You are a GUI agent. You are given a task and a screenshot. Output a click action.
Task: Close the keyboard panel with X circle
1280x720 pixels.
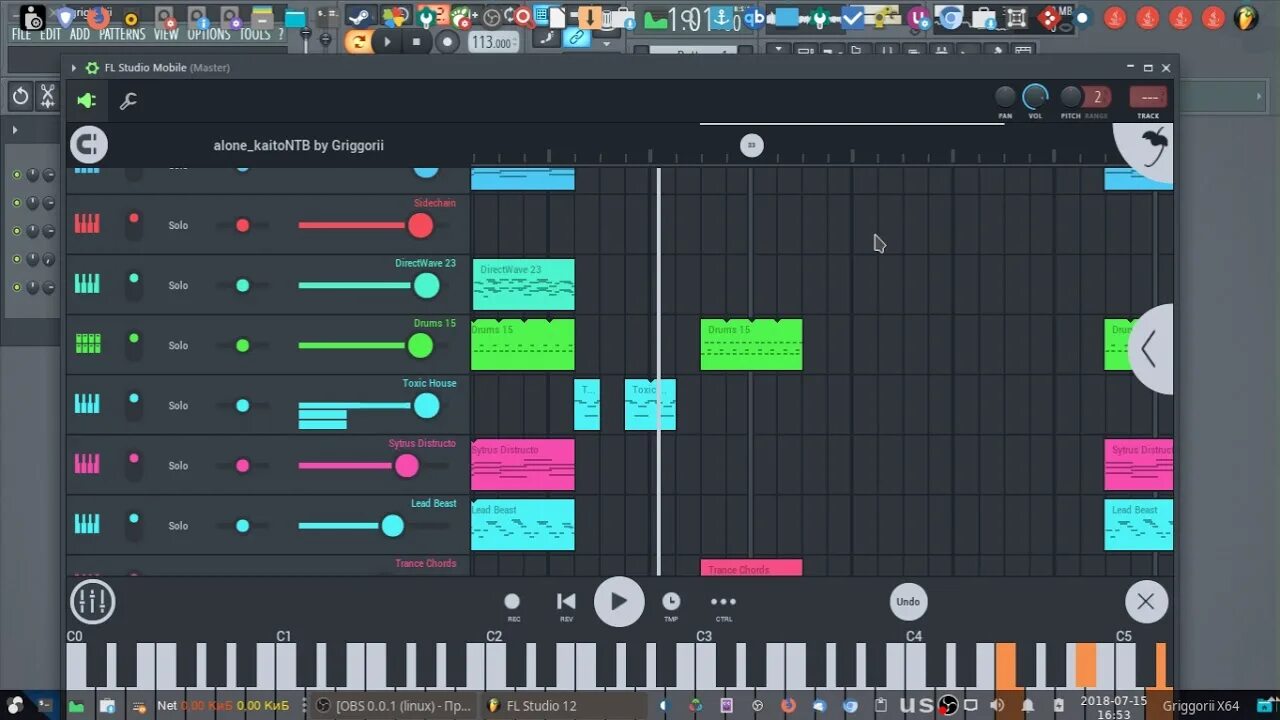point(1146,601)
